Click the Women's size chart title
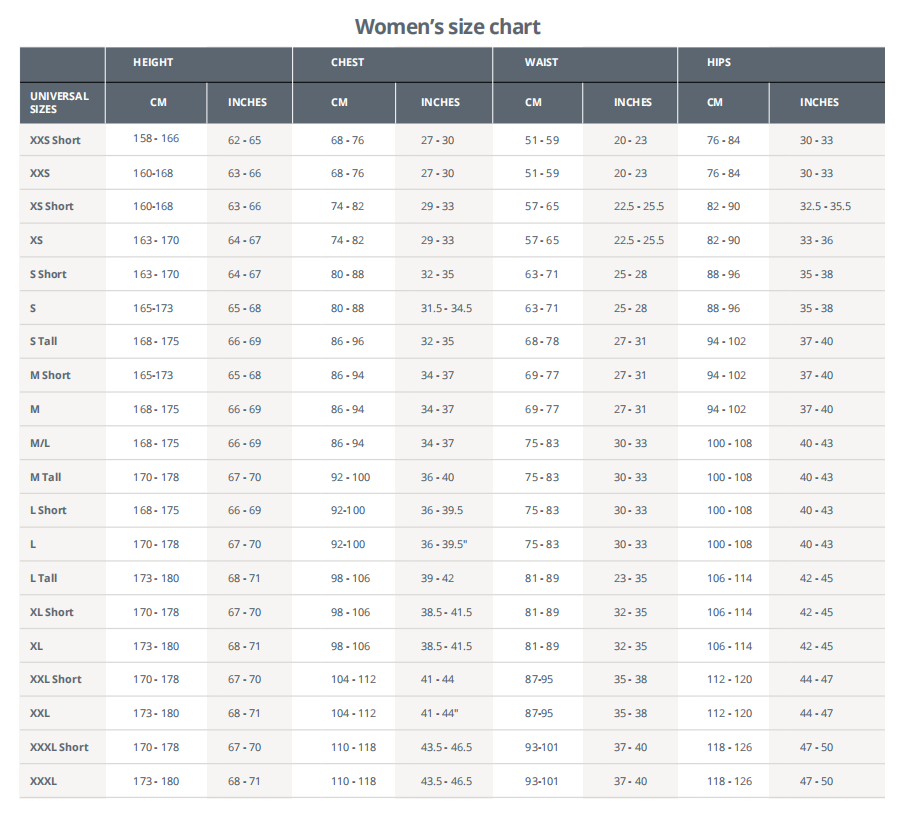 tap(447, 26)
